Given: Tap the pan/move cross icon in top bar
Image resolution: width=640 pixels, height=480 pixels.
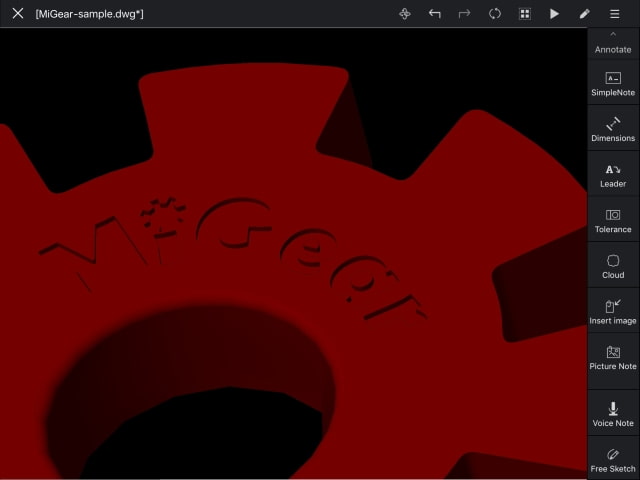Looking at the screenshot, I should point(404,14).
